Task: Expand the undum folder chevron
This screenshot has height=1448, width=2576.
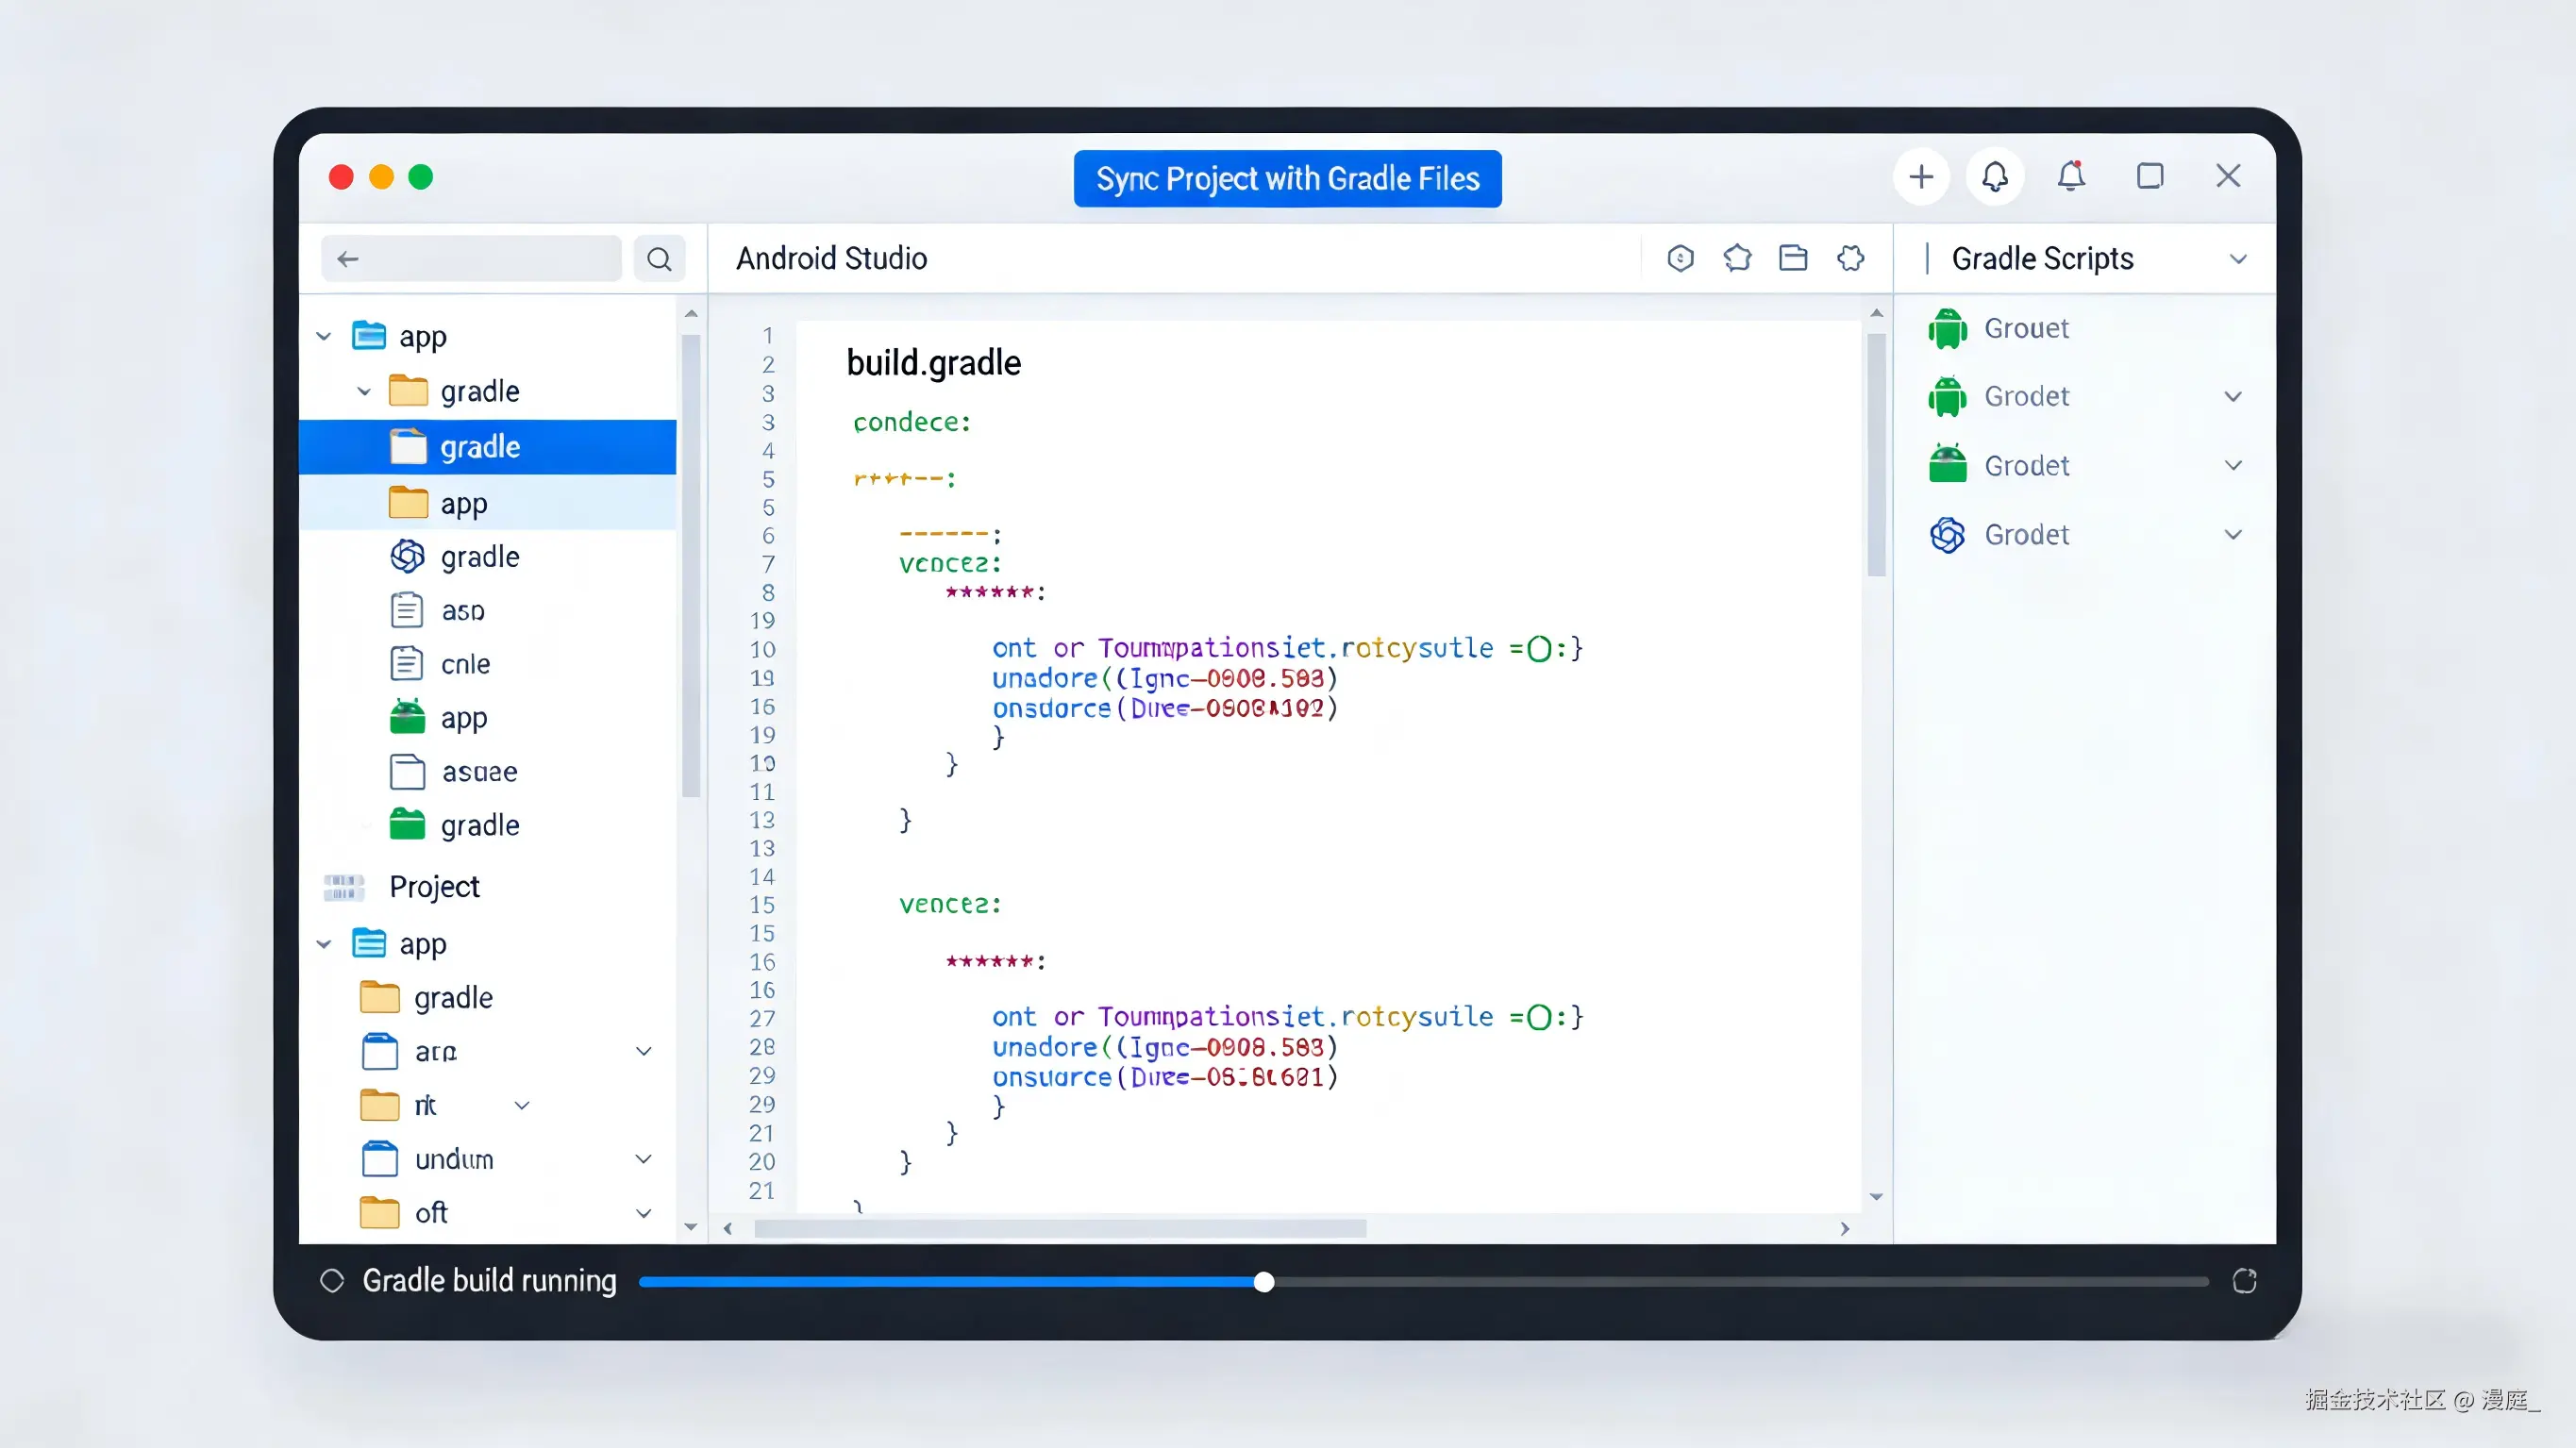Action: tap(644, 1159)
